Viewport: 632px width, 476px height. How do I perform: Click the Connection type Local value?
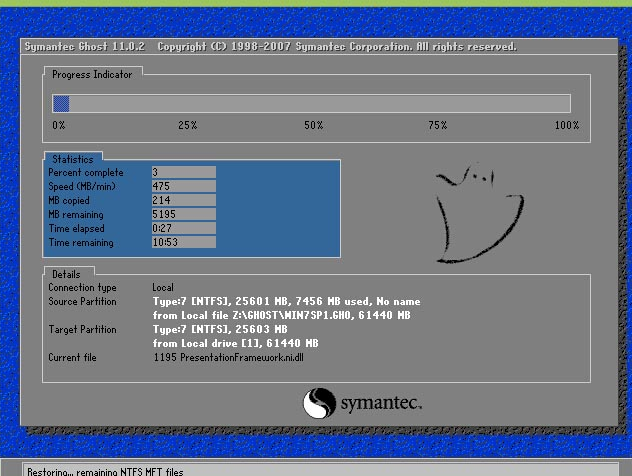tap(162, 288)
